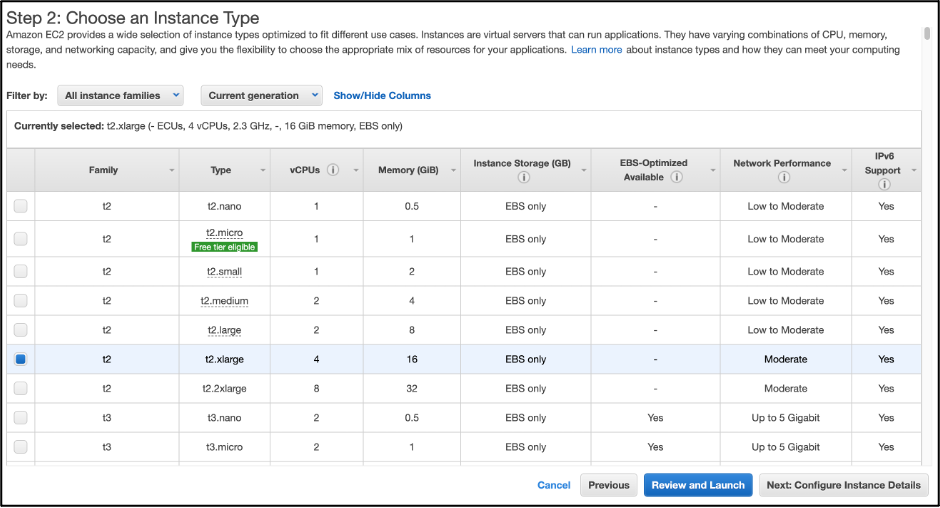Open the Learn more link
Screen dimensions: 940x508
(x=596, y=50)
